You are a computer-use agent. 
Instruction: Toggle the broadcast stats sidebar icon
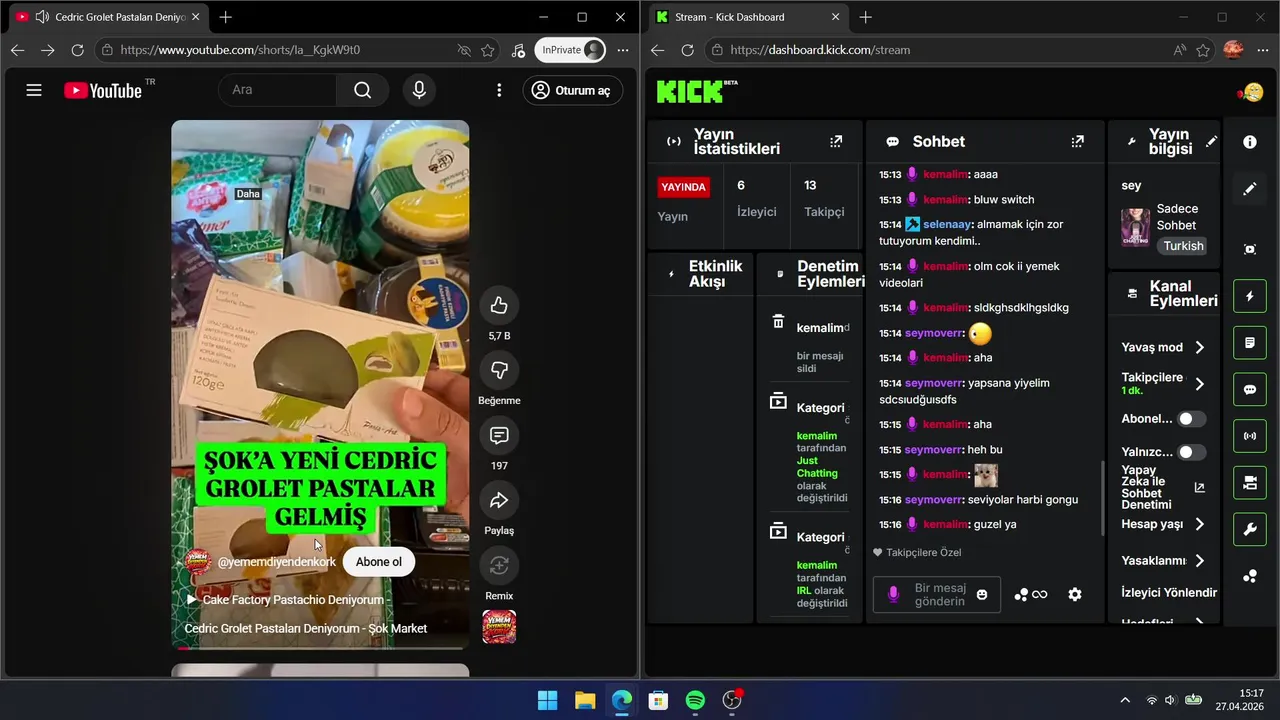point(1250,436)
